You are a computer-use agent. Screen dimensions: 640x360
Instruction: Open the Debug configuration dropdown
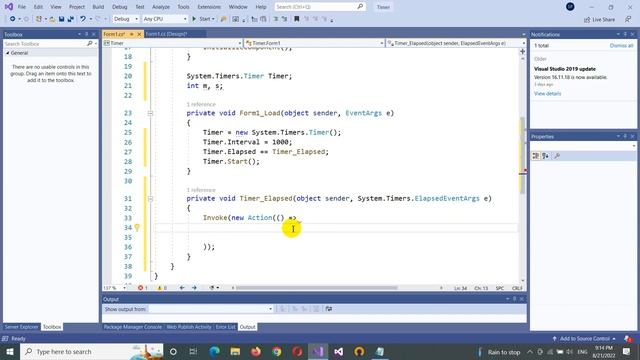tap(126, 19)
